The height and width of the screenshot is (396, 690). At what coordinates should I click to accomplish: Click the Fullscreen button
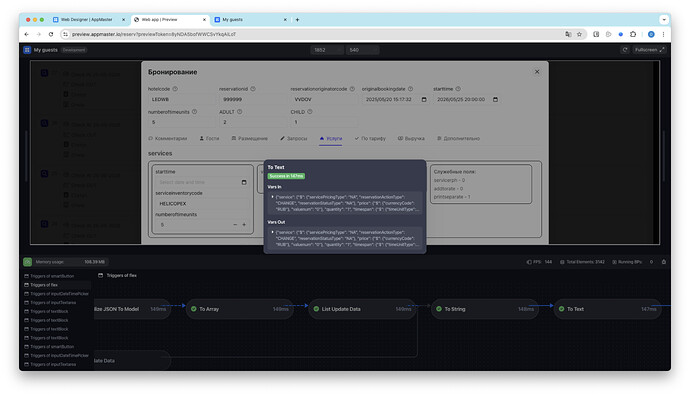pos(649,50)
